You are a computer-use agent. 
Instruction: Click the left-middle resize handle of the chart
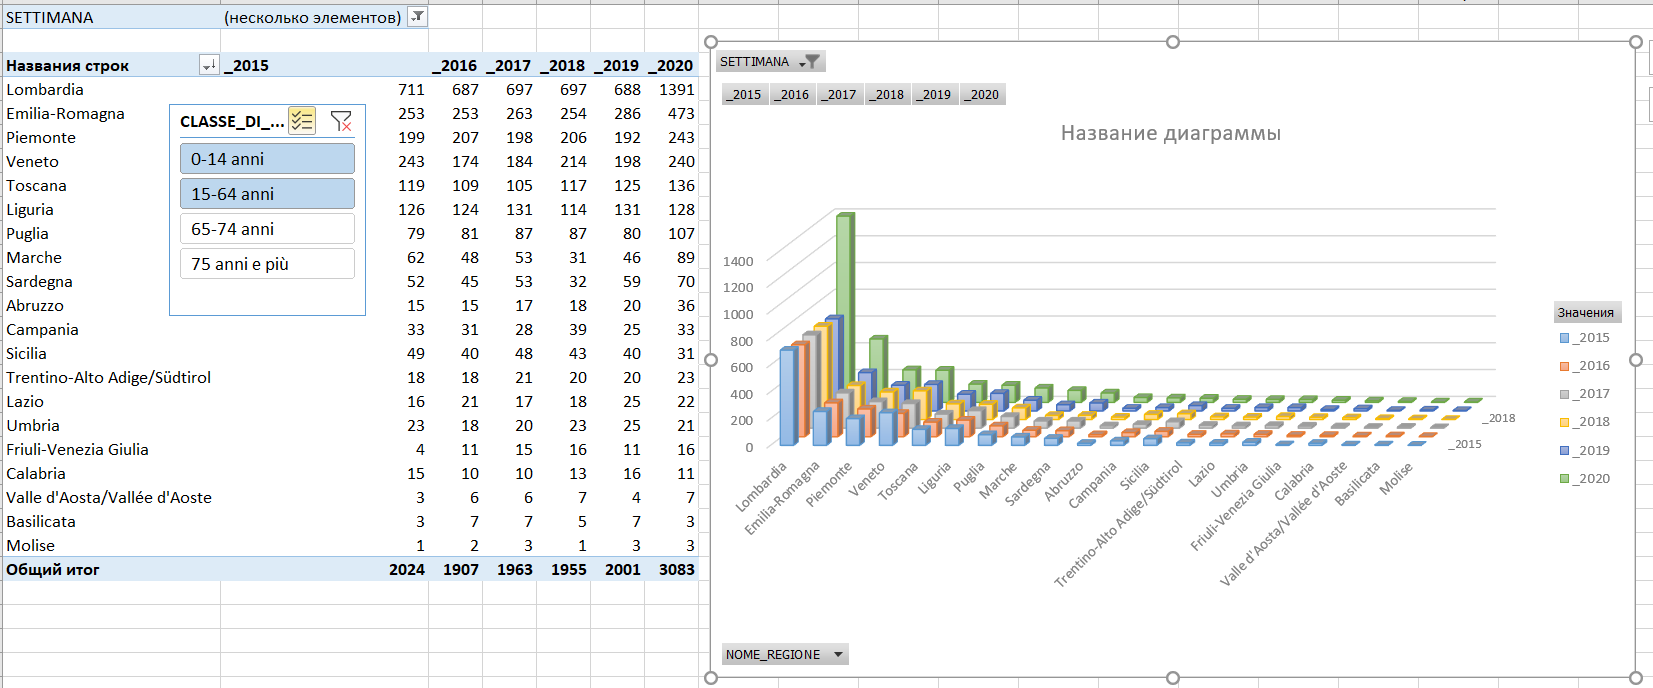(711, 360)
